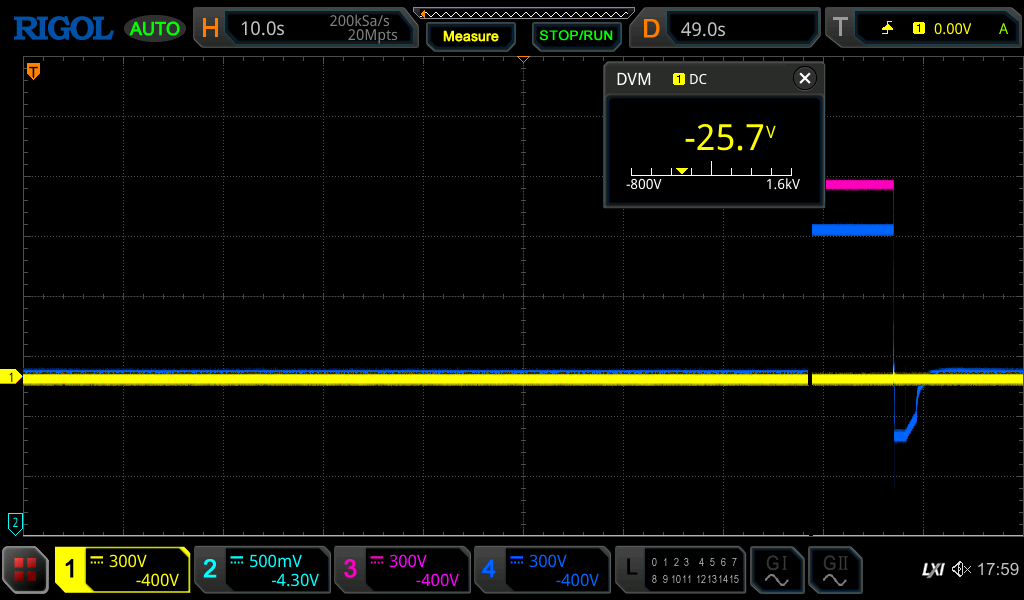Image resolution: width=1024 pixels, height=600 pixels.
Task: Toggle channel 2 cyan 500mV
Action: click(x=262, y=570)
